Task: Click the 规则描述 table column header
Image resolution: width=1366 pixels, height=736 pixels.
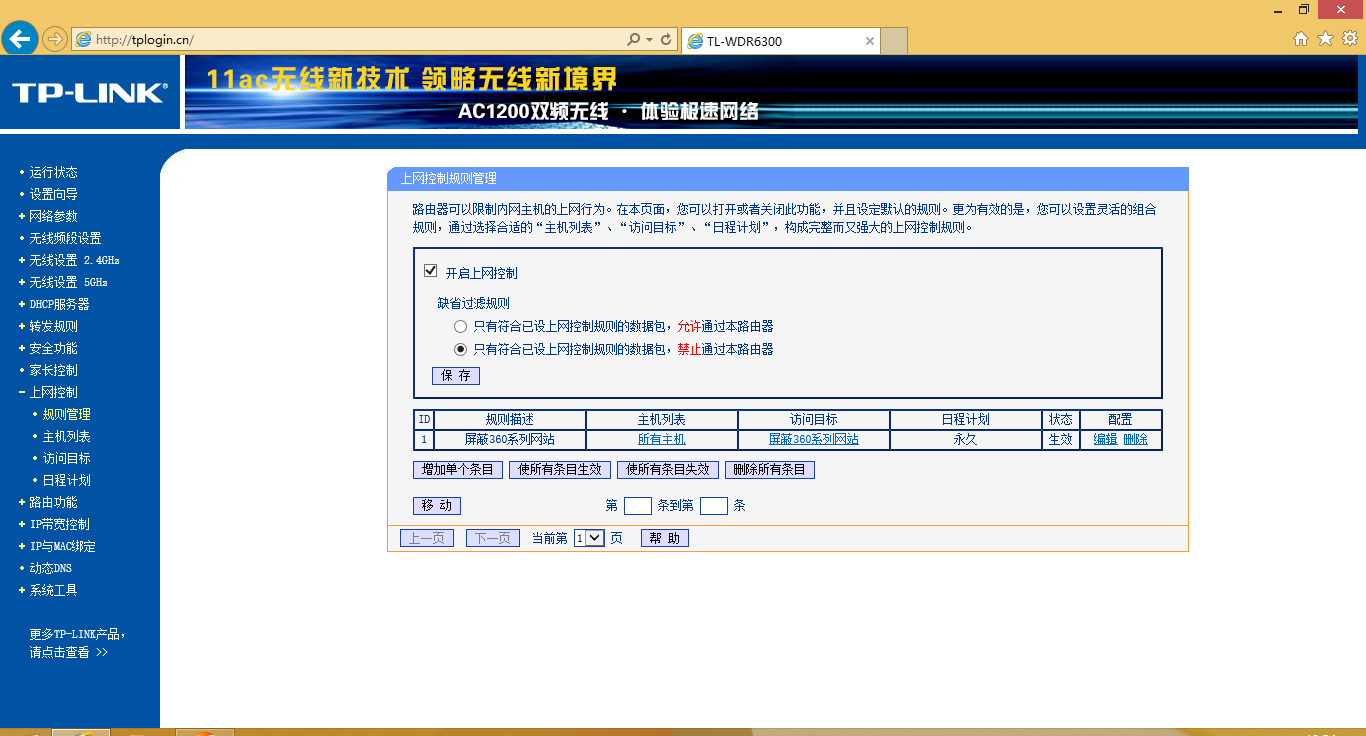Action: pos(510,420)
